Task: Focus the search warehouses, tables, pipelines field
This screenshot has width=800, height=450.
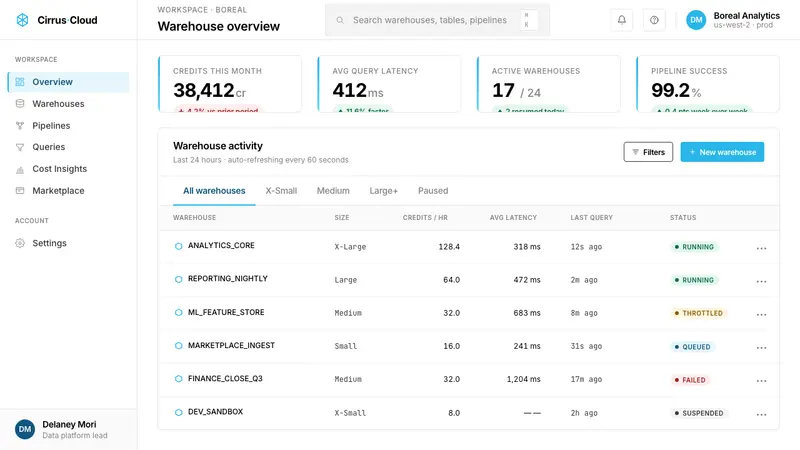Action: tap(437, 20)
